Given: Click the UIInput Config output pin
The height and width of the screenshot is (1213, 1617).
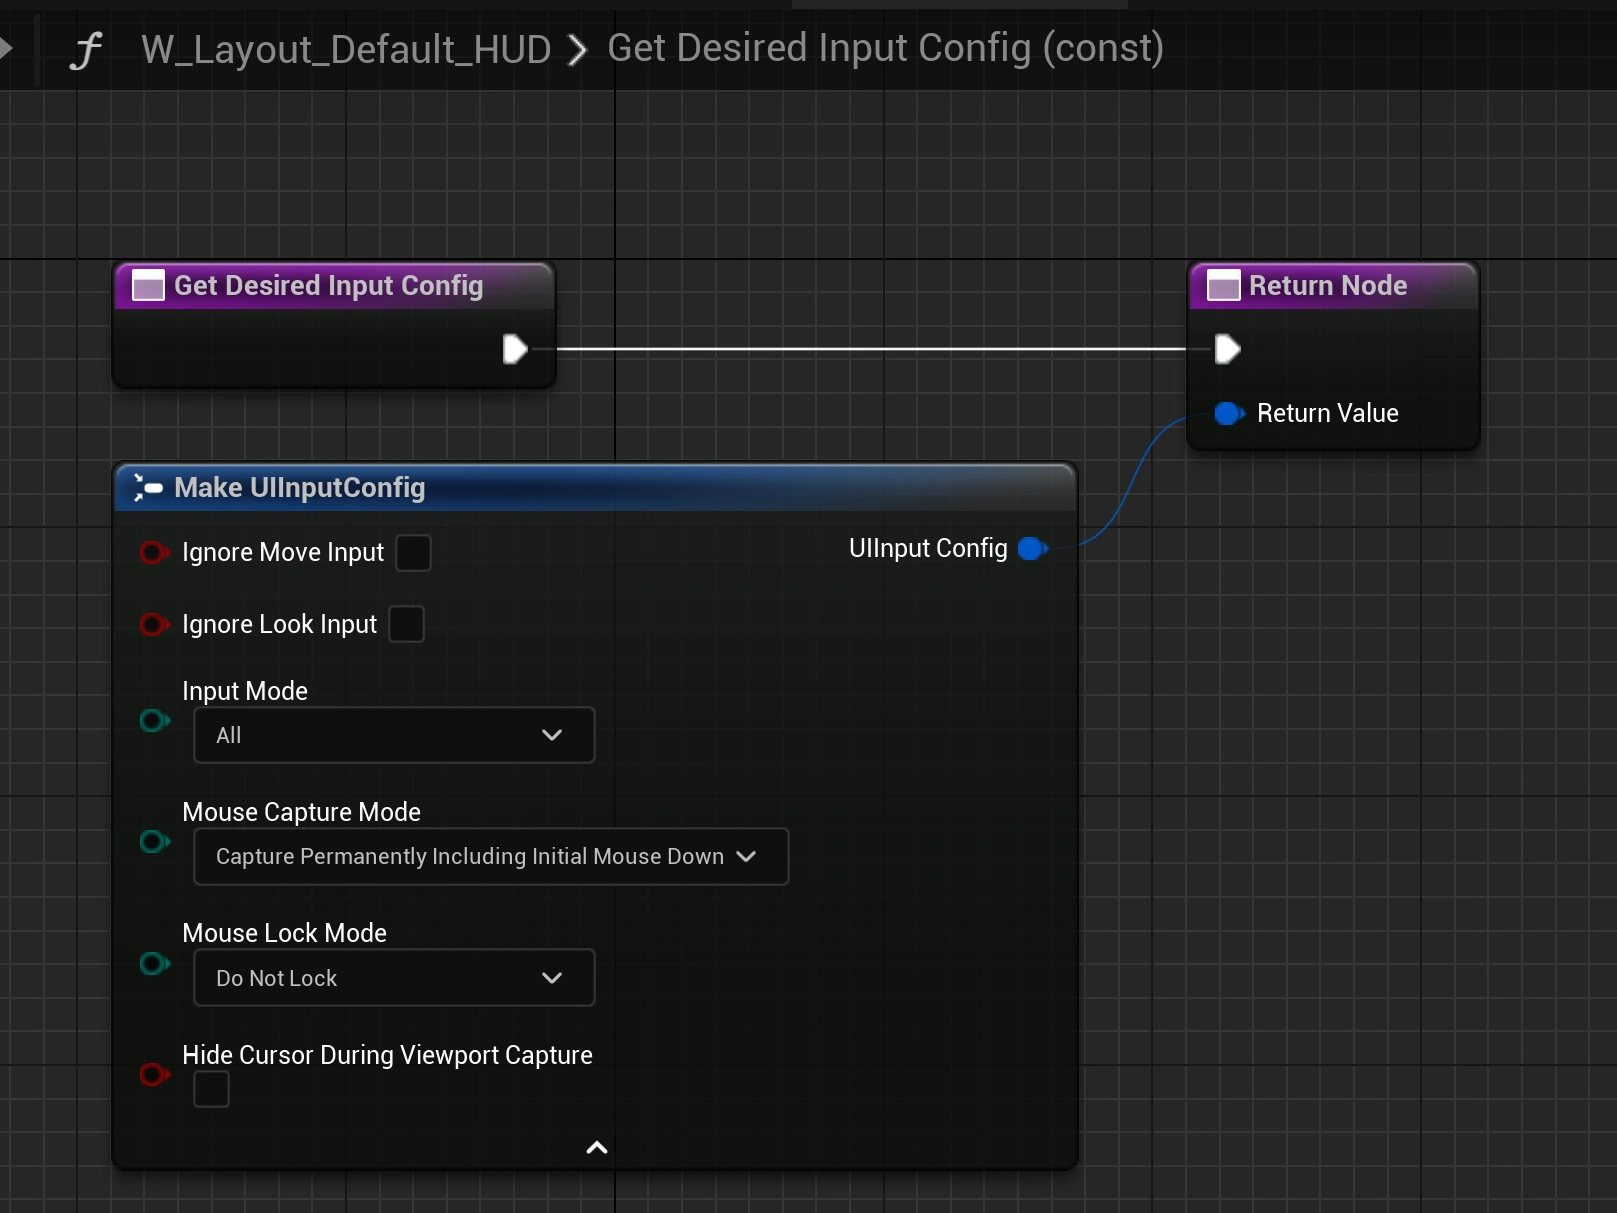Looking at the screenshot, I should (1032, 548).
